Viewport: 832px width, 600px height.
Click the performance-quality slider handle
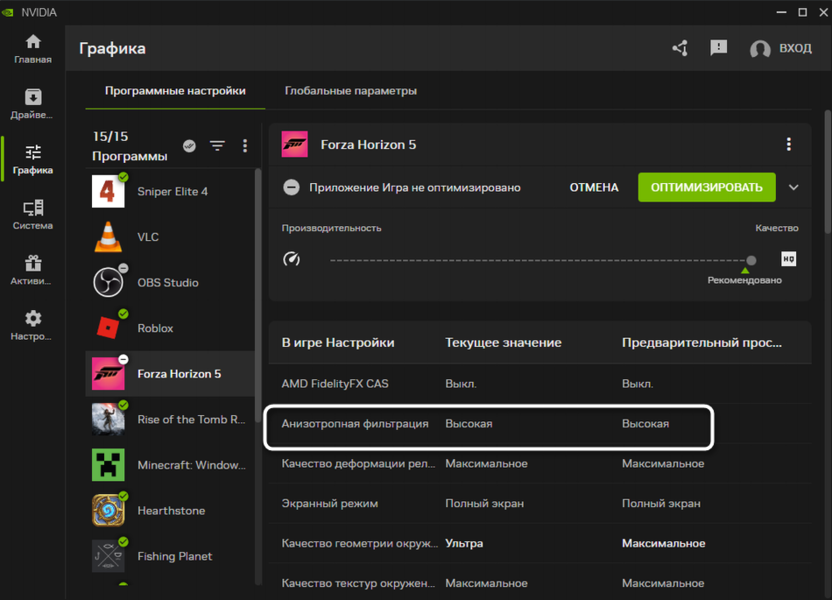(x=751, y=260)
